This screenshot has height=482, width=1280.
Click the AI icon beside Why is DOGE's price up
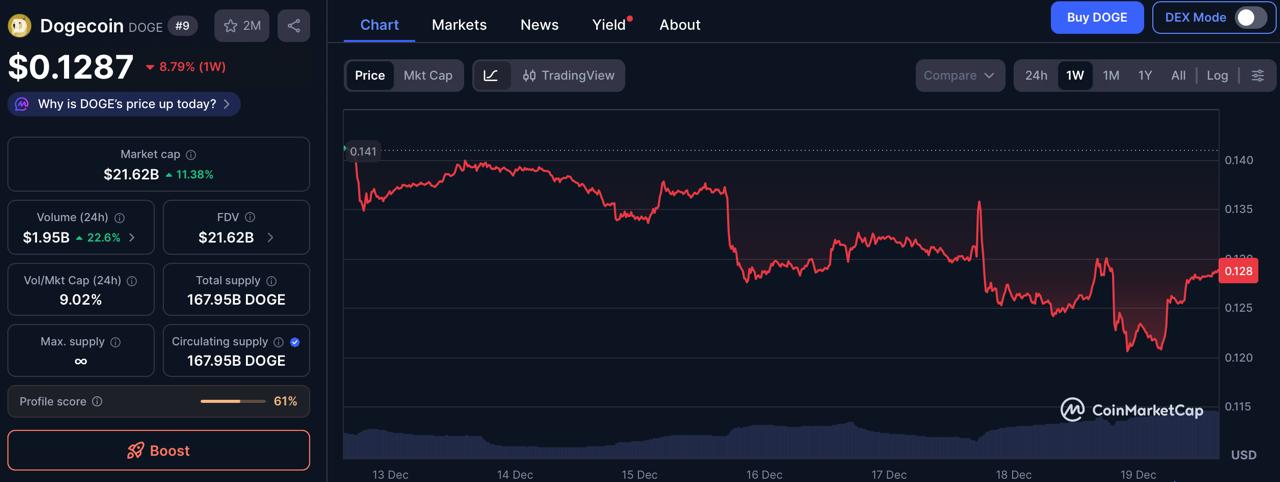[22, 104]
